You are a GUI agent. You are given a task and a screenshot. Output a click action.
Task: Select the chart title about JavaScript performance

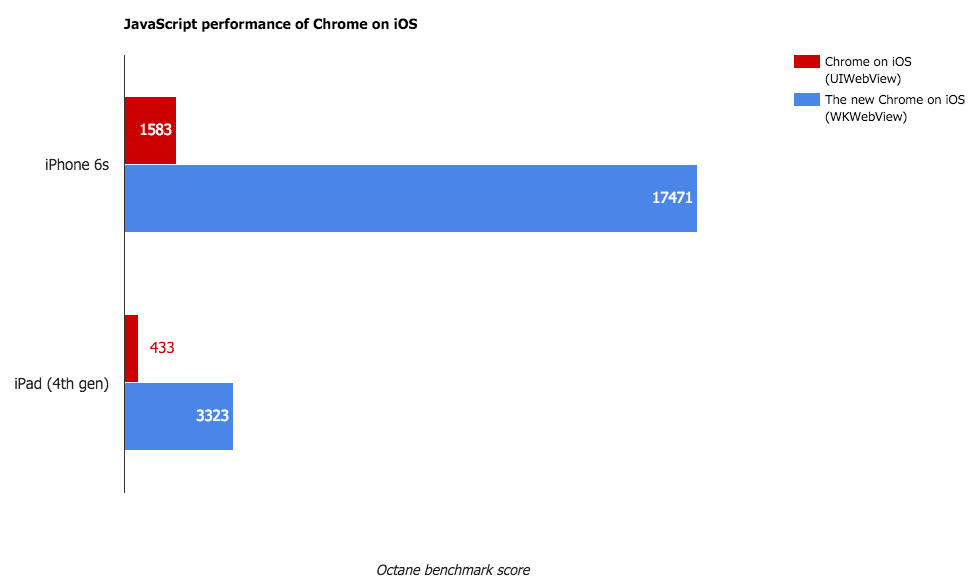coord(270,24)
